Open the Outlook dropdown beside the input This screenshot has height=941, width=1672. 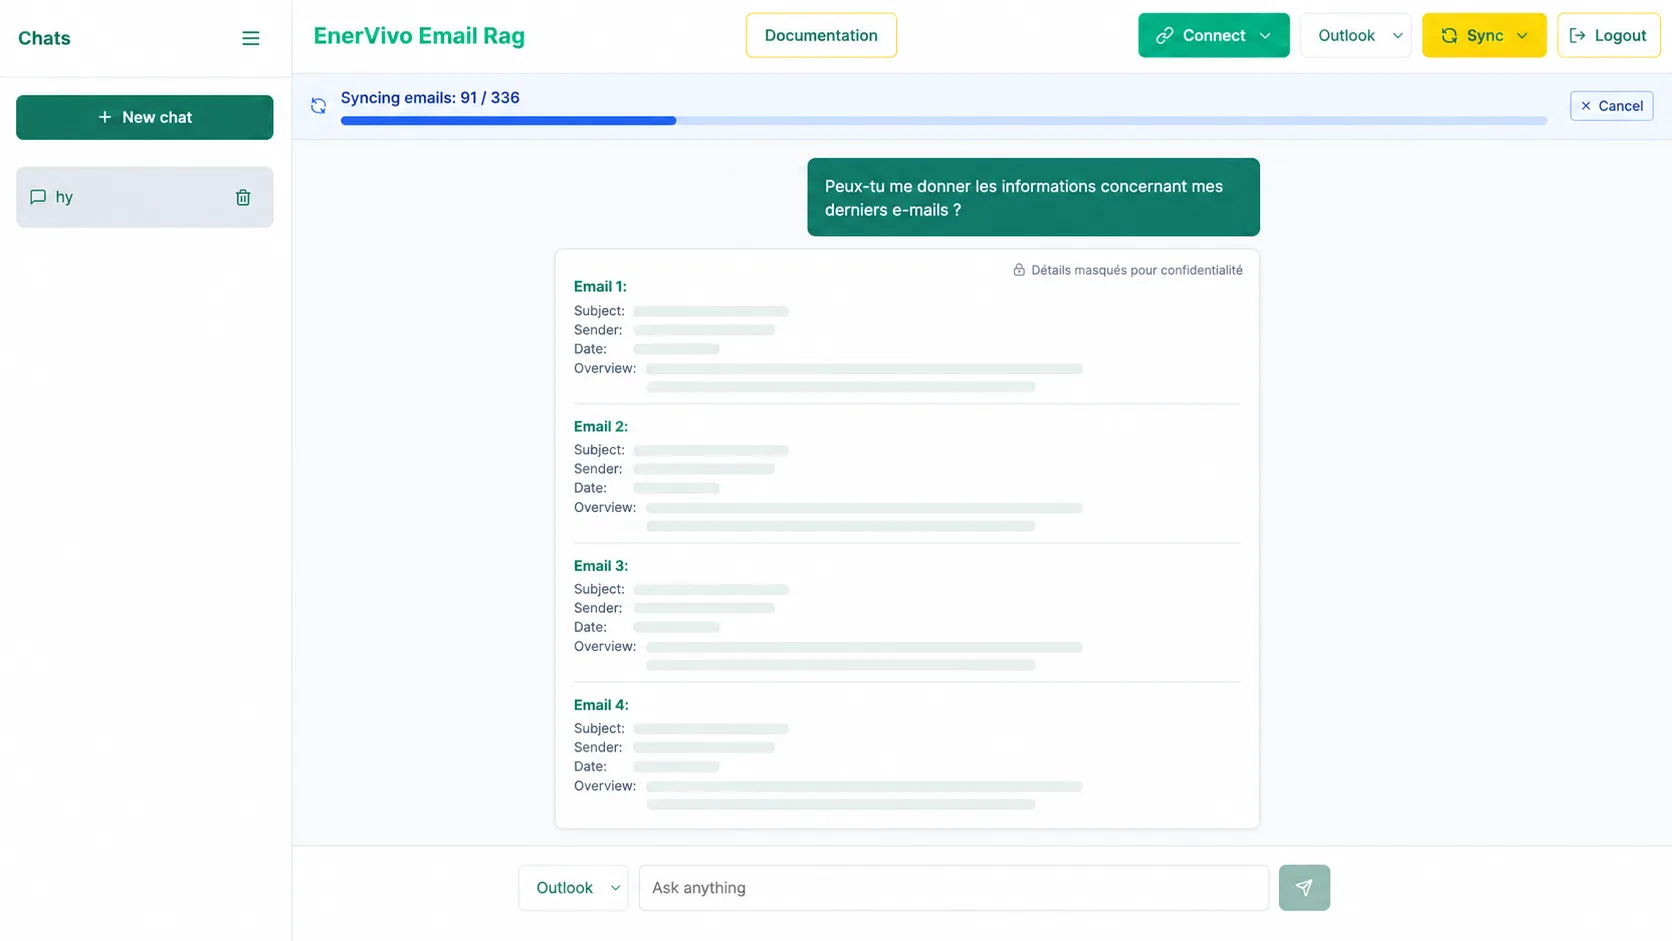click(x=573, y=887)
